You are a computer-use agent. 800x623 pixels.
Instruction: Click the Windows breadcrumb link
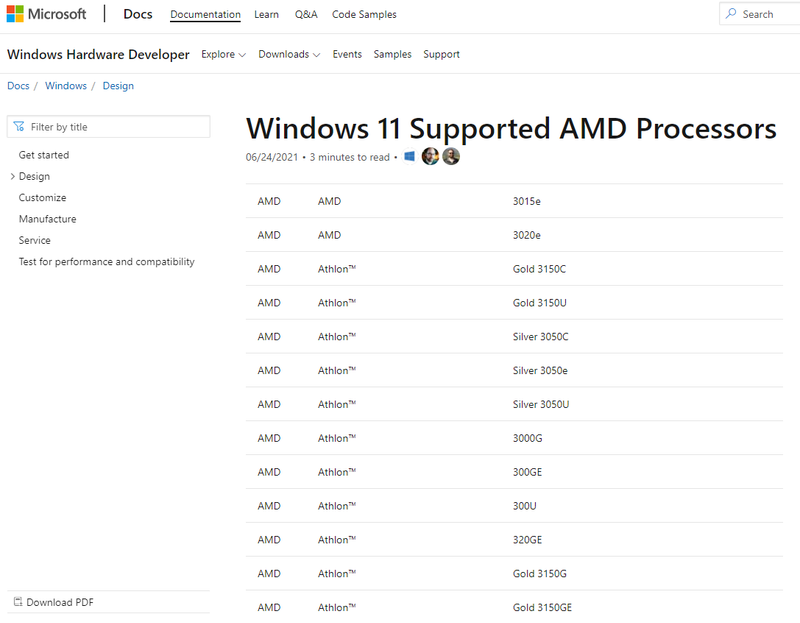[66, 86]
